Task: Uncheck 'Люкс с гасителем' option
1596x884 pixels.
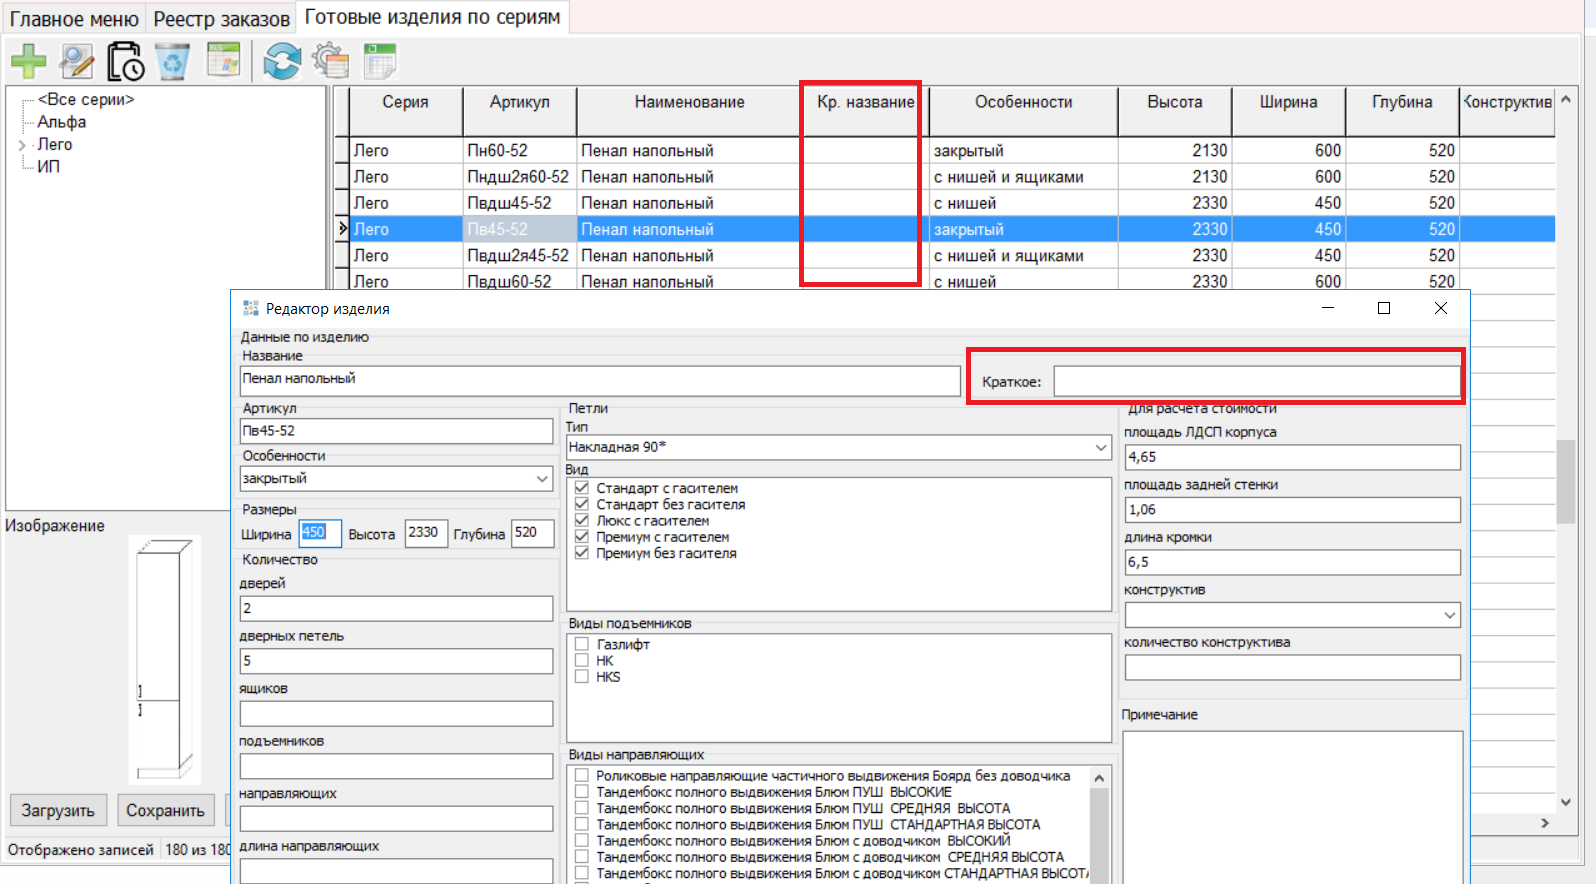Action: [x=582, y=520]
